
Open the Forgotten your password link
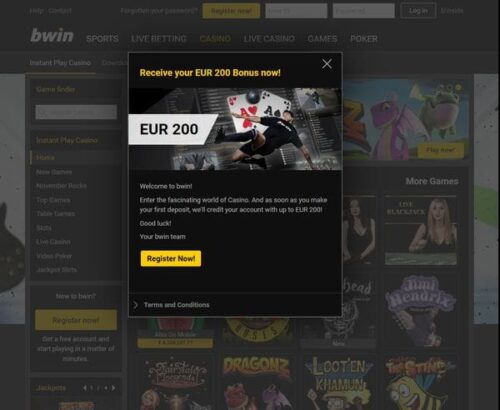[159, 11]
